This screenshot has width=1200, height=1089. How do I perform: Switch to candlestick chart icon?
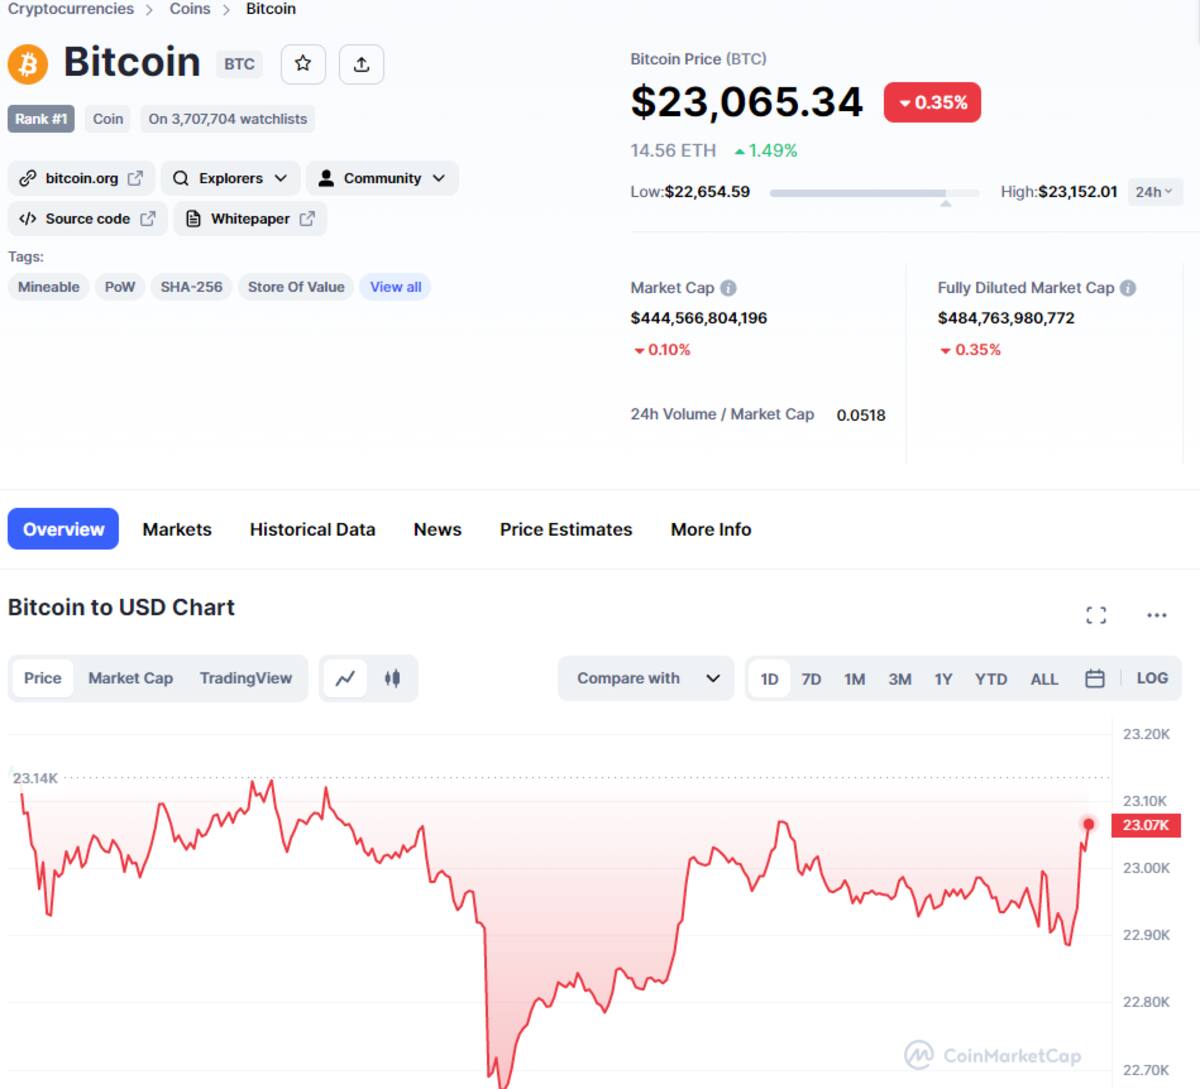point(392,678)
